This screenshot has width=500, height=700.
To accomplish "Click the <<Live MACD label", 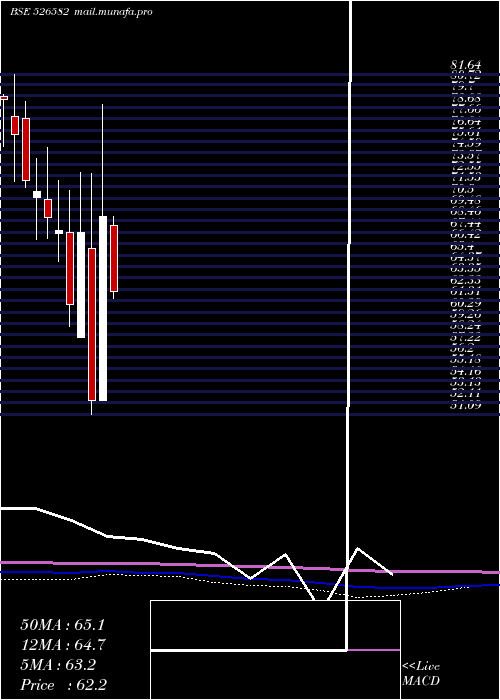I will [x=421, y=673].
